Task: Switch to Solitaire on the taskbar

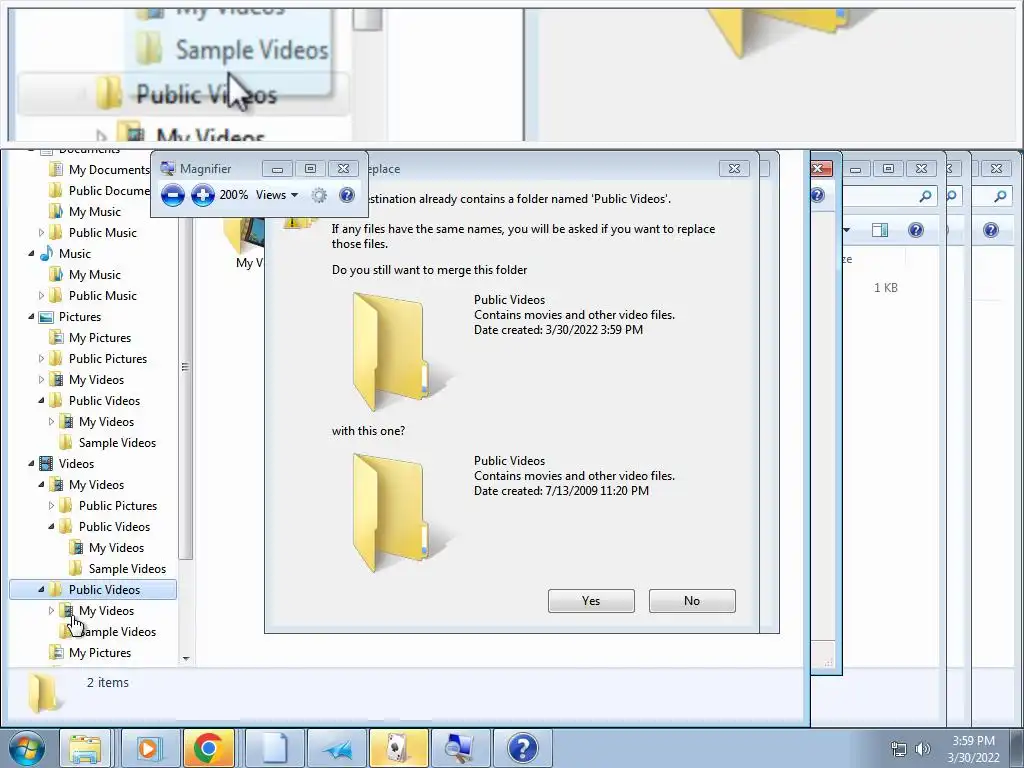Action: [x=398, y=748]
